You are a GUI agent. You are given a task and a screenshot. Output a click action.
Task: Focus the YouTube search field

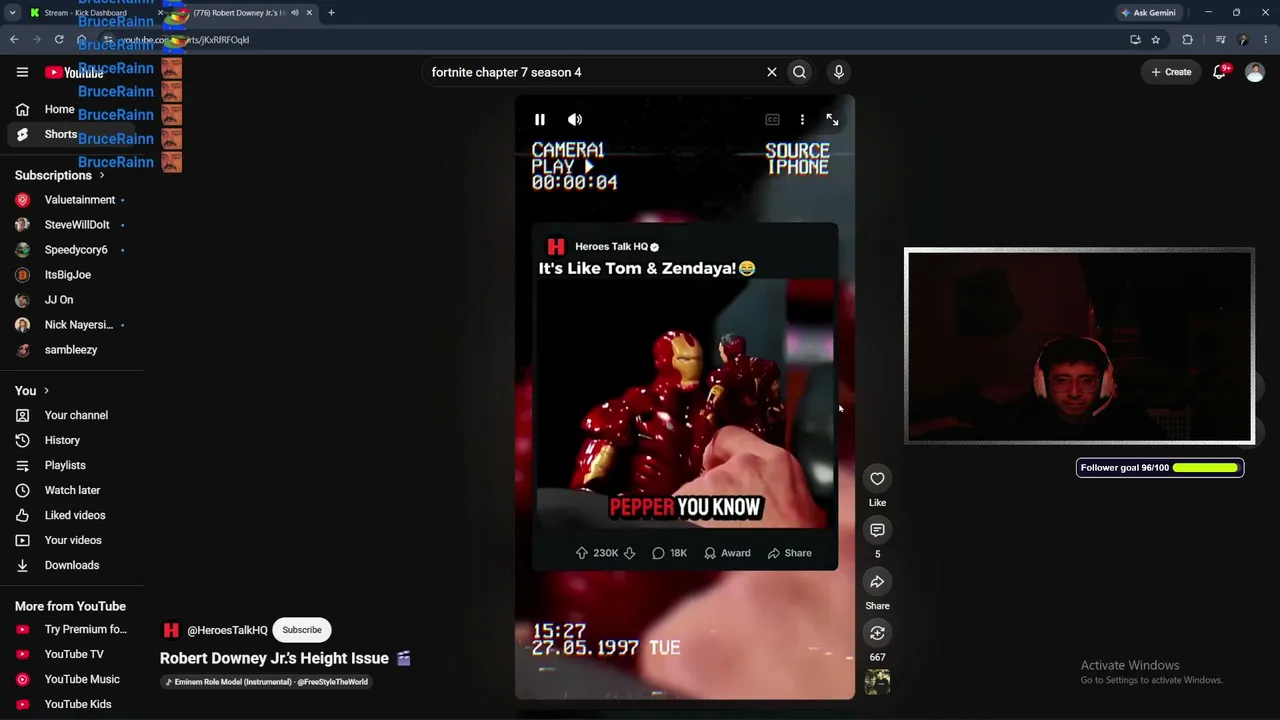pos(592,72)
